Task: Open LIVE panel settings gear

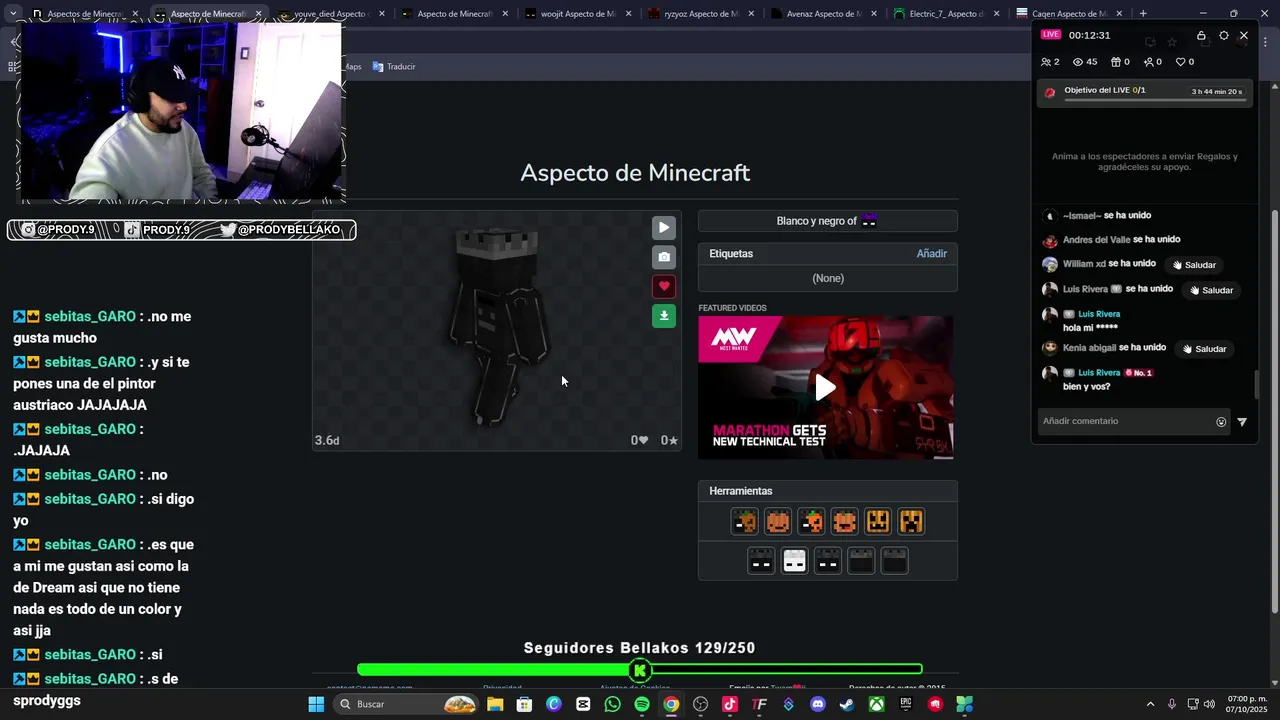Action: (1223, 36)
